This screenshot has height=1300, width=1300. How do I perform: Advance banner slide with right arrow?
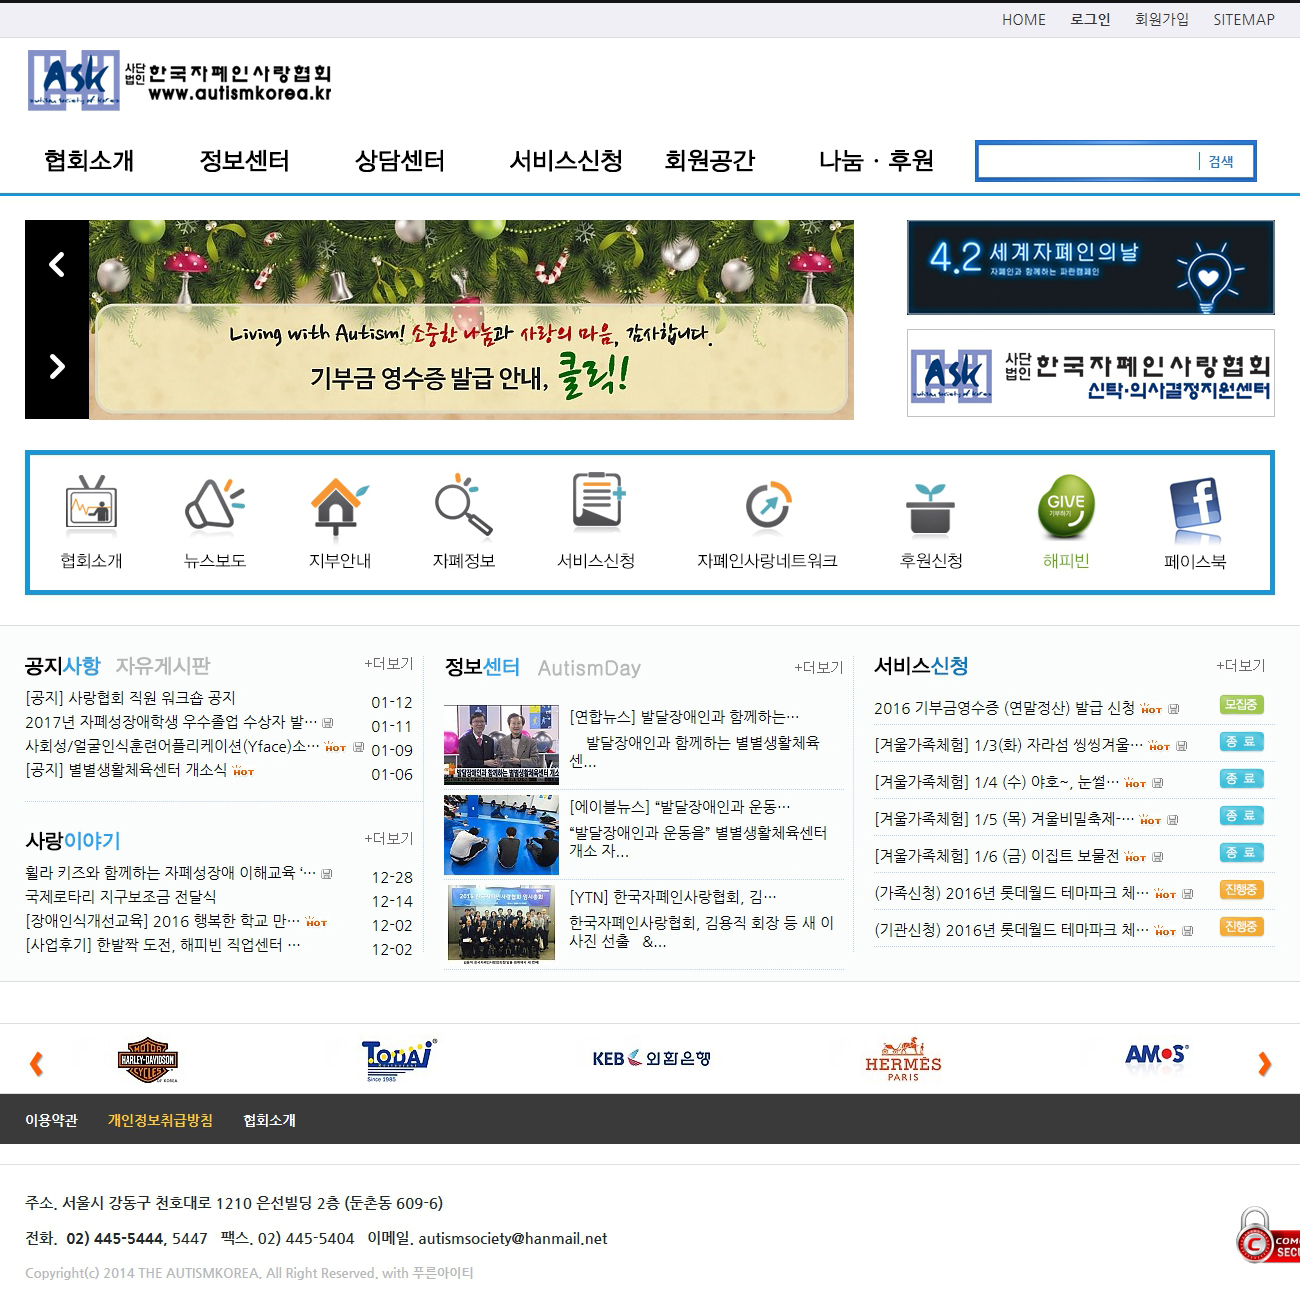point(57,367)
